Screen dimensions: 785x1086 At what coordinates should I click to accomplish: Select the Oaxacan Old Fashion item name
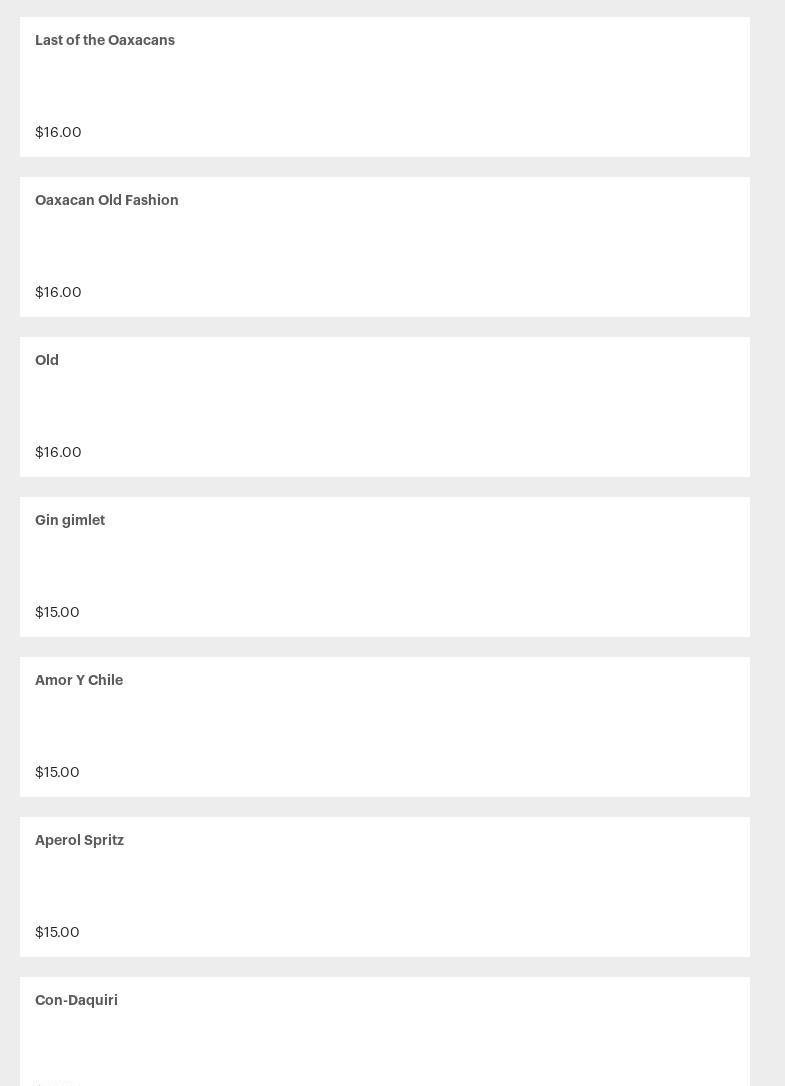pos(107,200)
